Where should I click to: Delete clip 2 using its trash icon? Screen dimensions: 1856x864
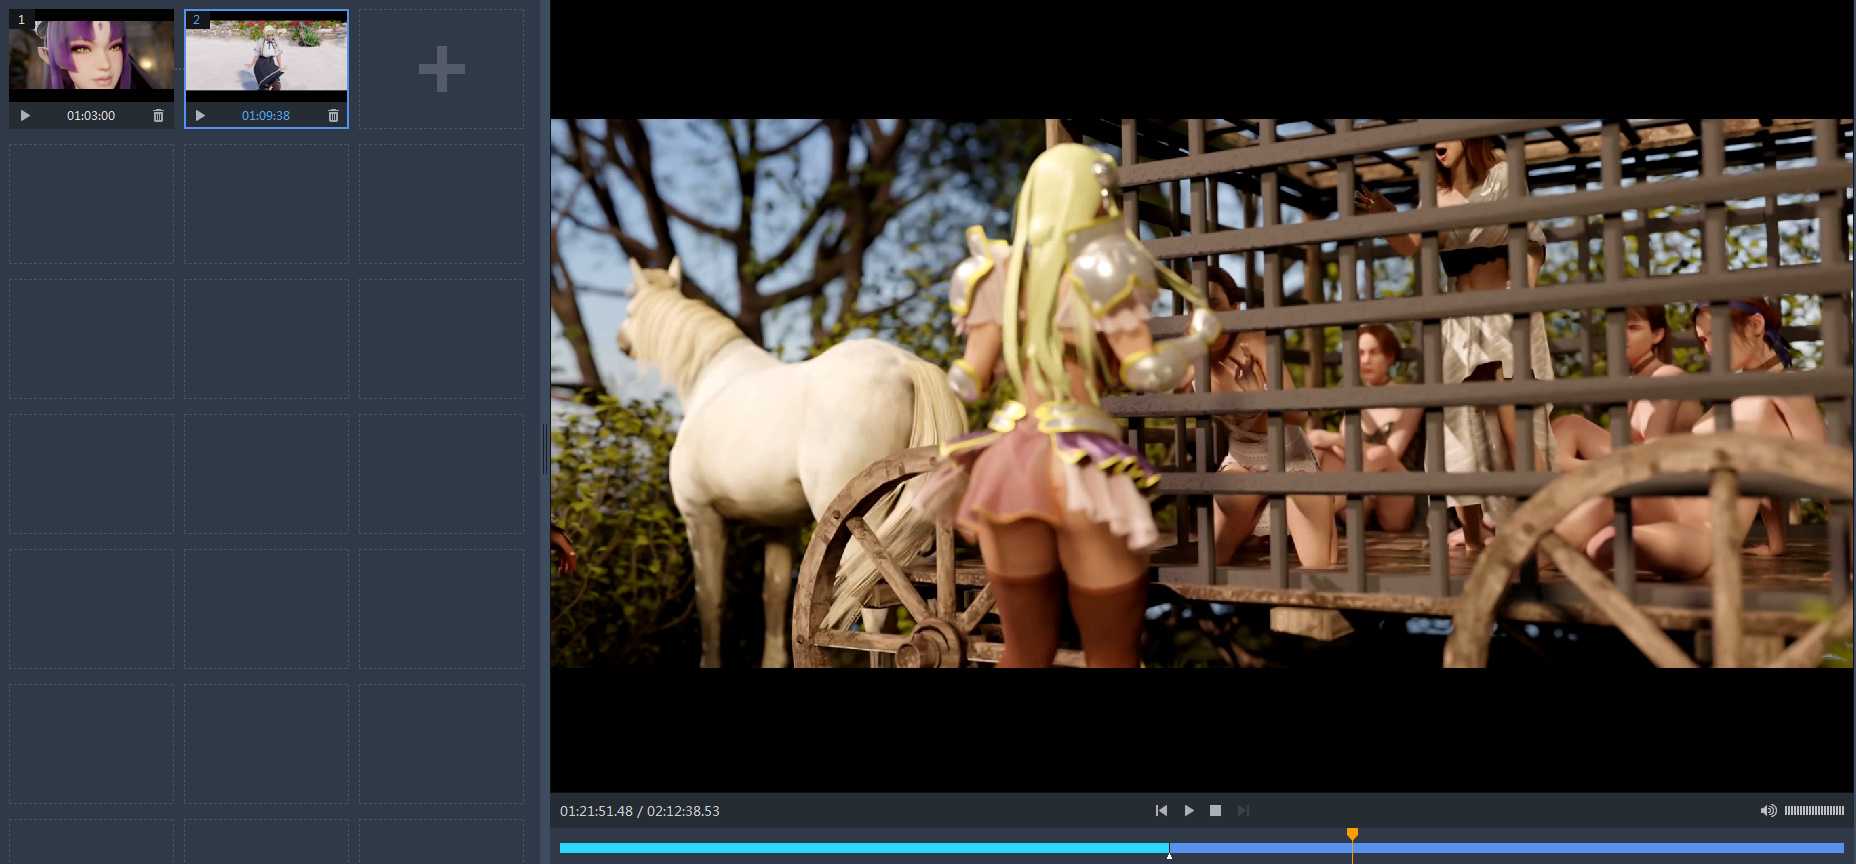click(333, 116)
